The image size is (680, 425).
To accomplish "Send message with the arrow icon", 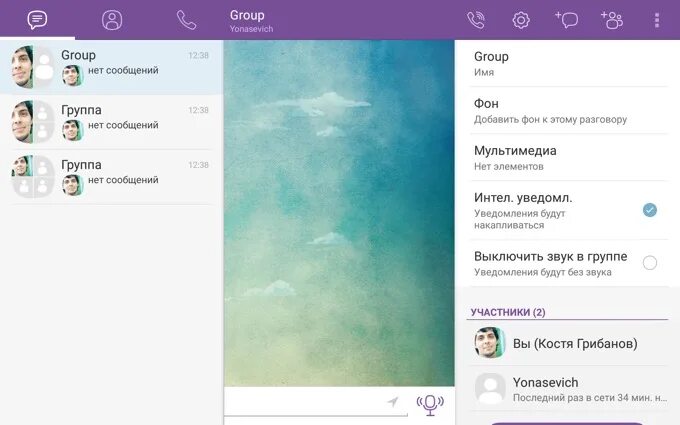I will point(392,402).
